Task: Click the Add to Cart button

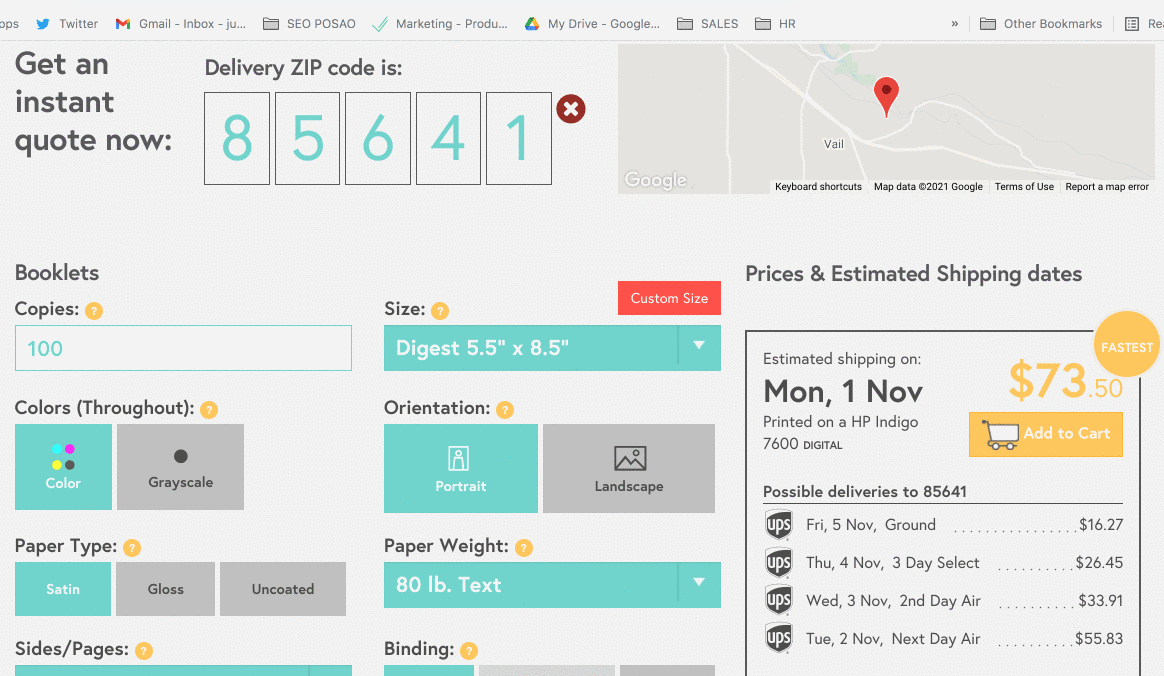Action: click(x=1046, y=434)
